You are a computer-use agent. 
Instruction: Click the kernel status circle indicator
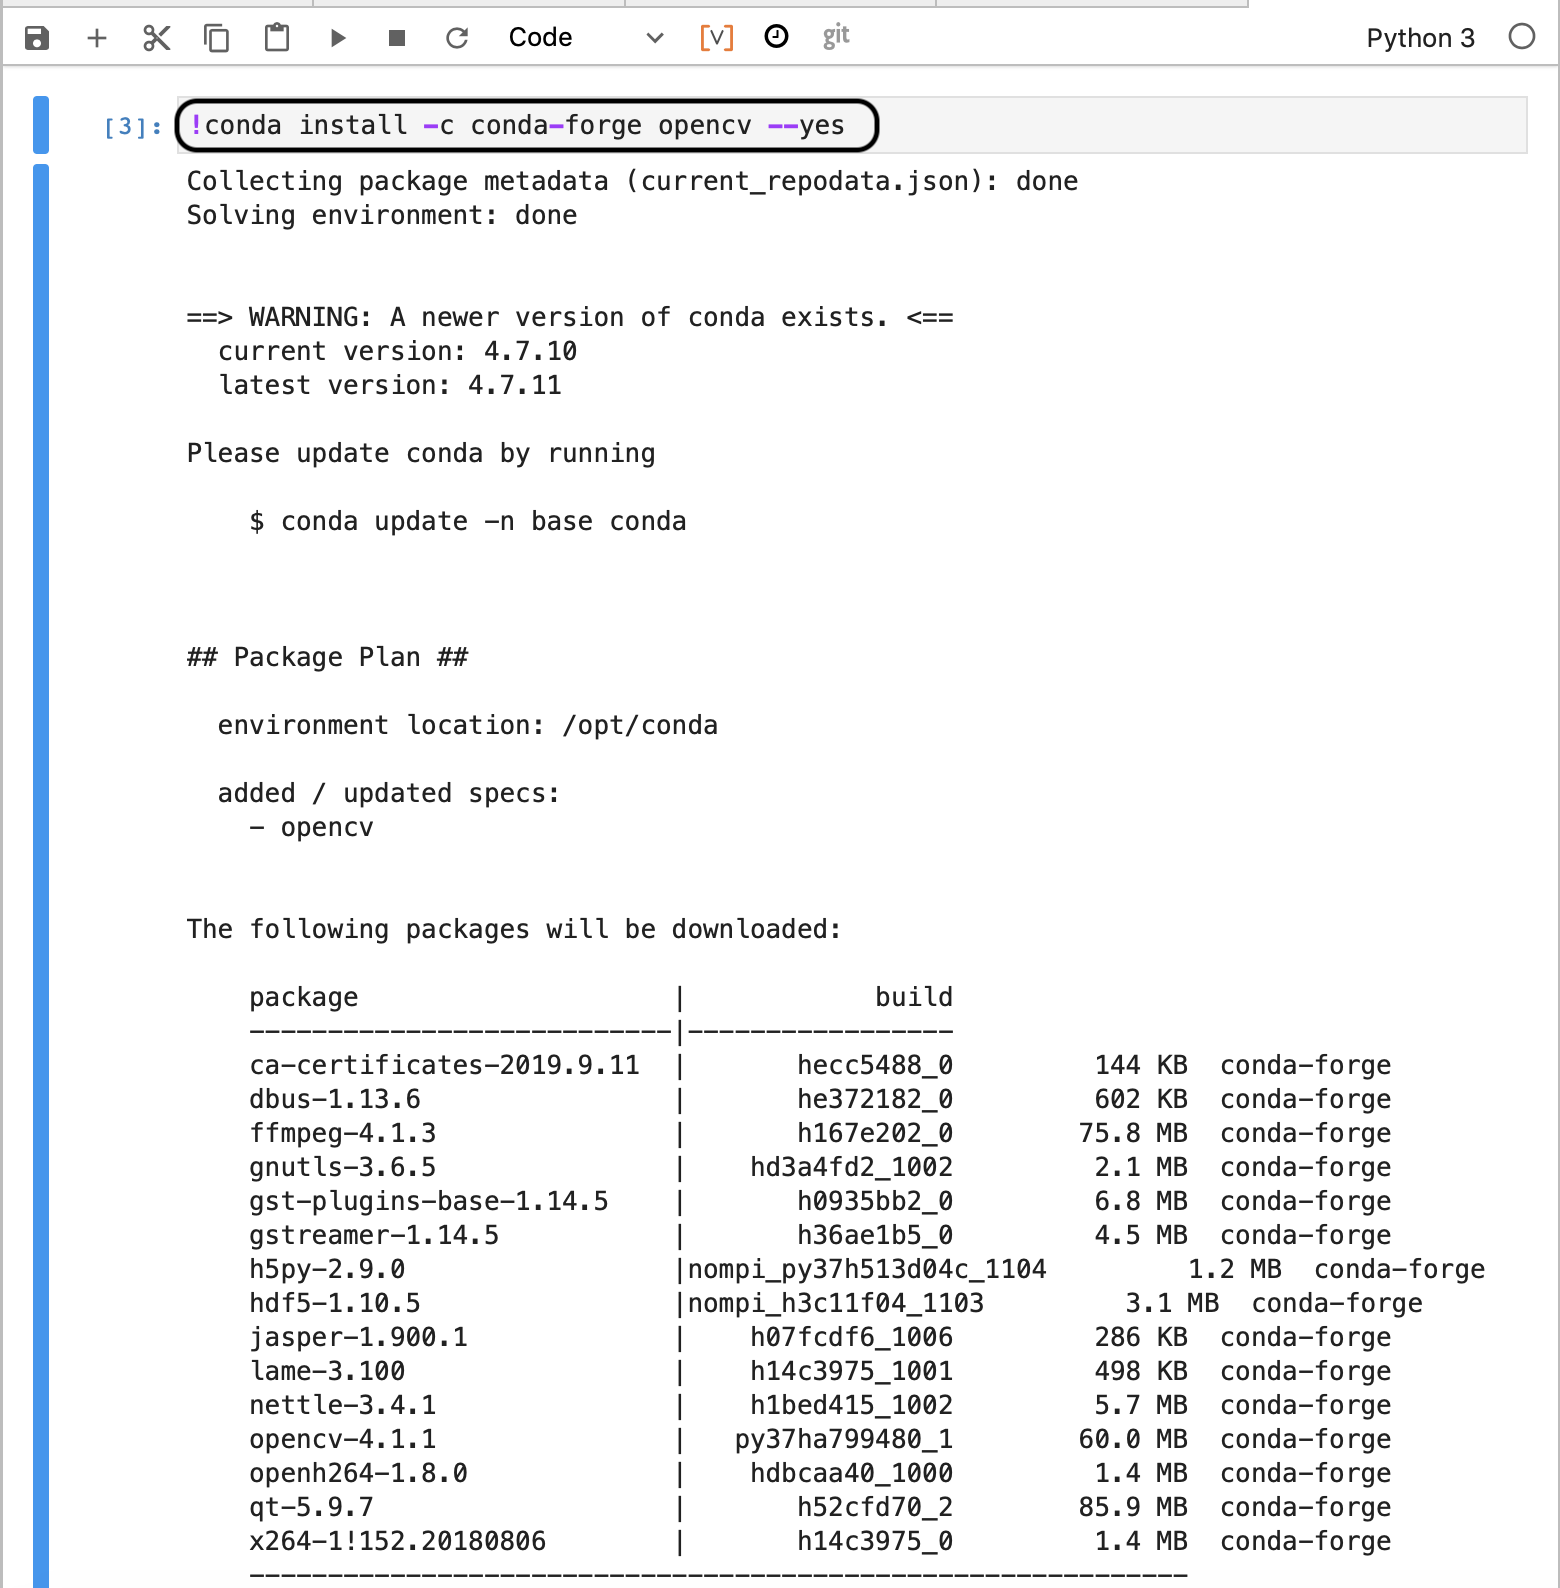point(1522,37)
